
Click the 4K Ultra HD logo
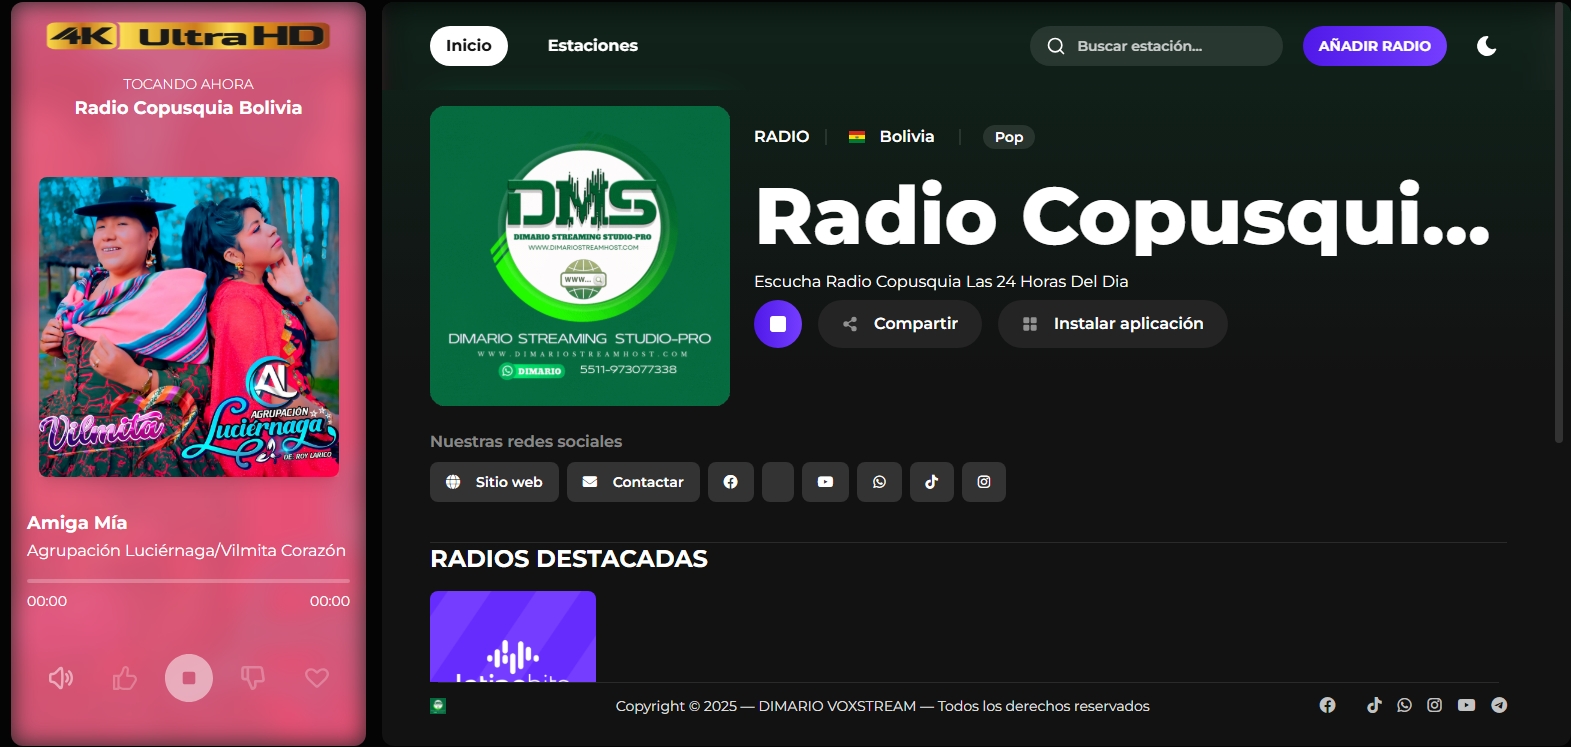pos(188,36)
